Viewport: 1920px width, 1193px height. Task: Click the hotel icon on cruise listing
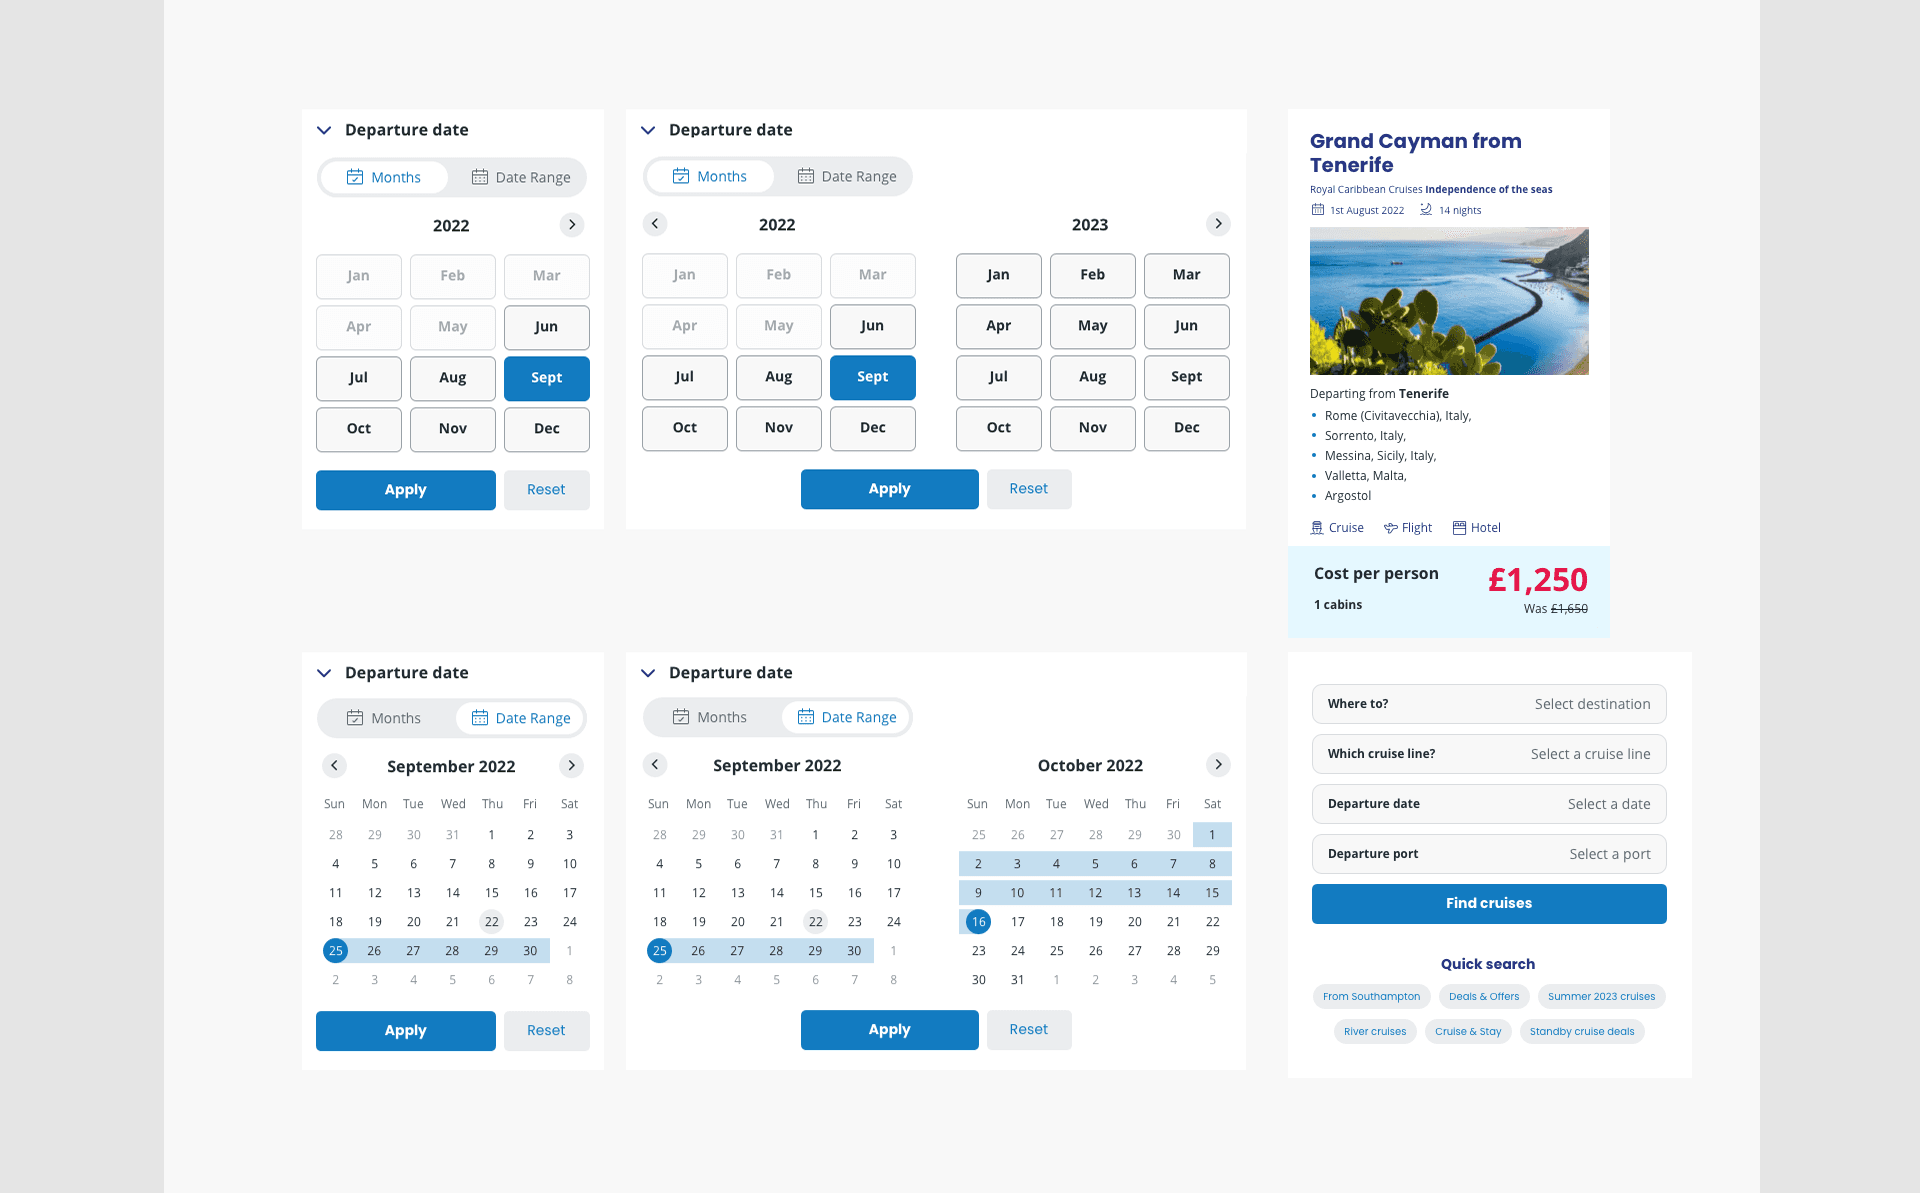pos(1461,528)
